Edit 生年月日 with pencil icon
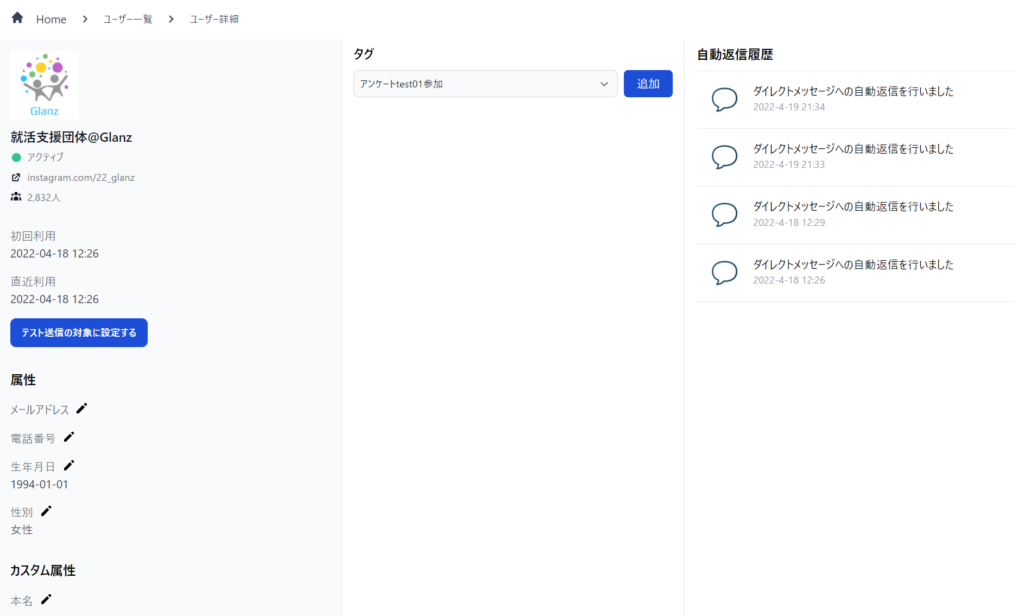 pyautogui.click(x=69, y=465)
